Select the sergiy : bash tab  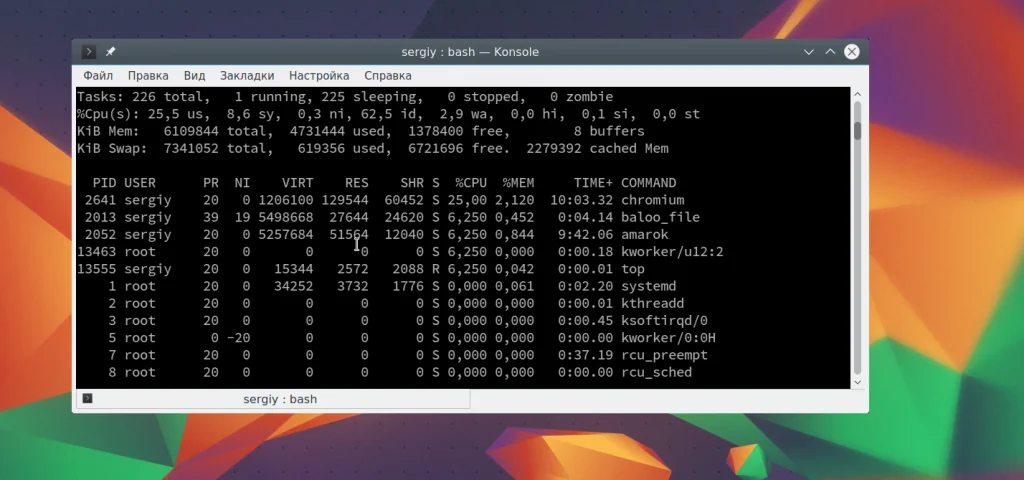(273, 399)
